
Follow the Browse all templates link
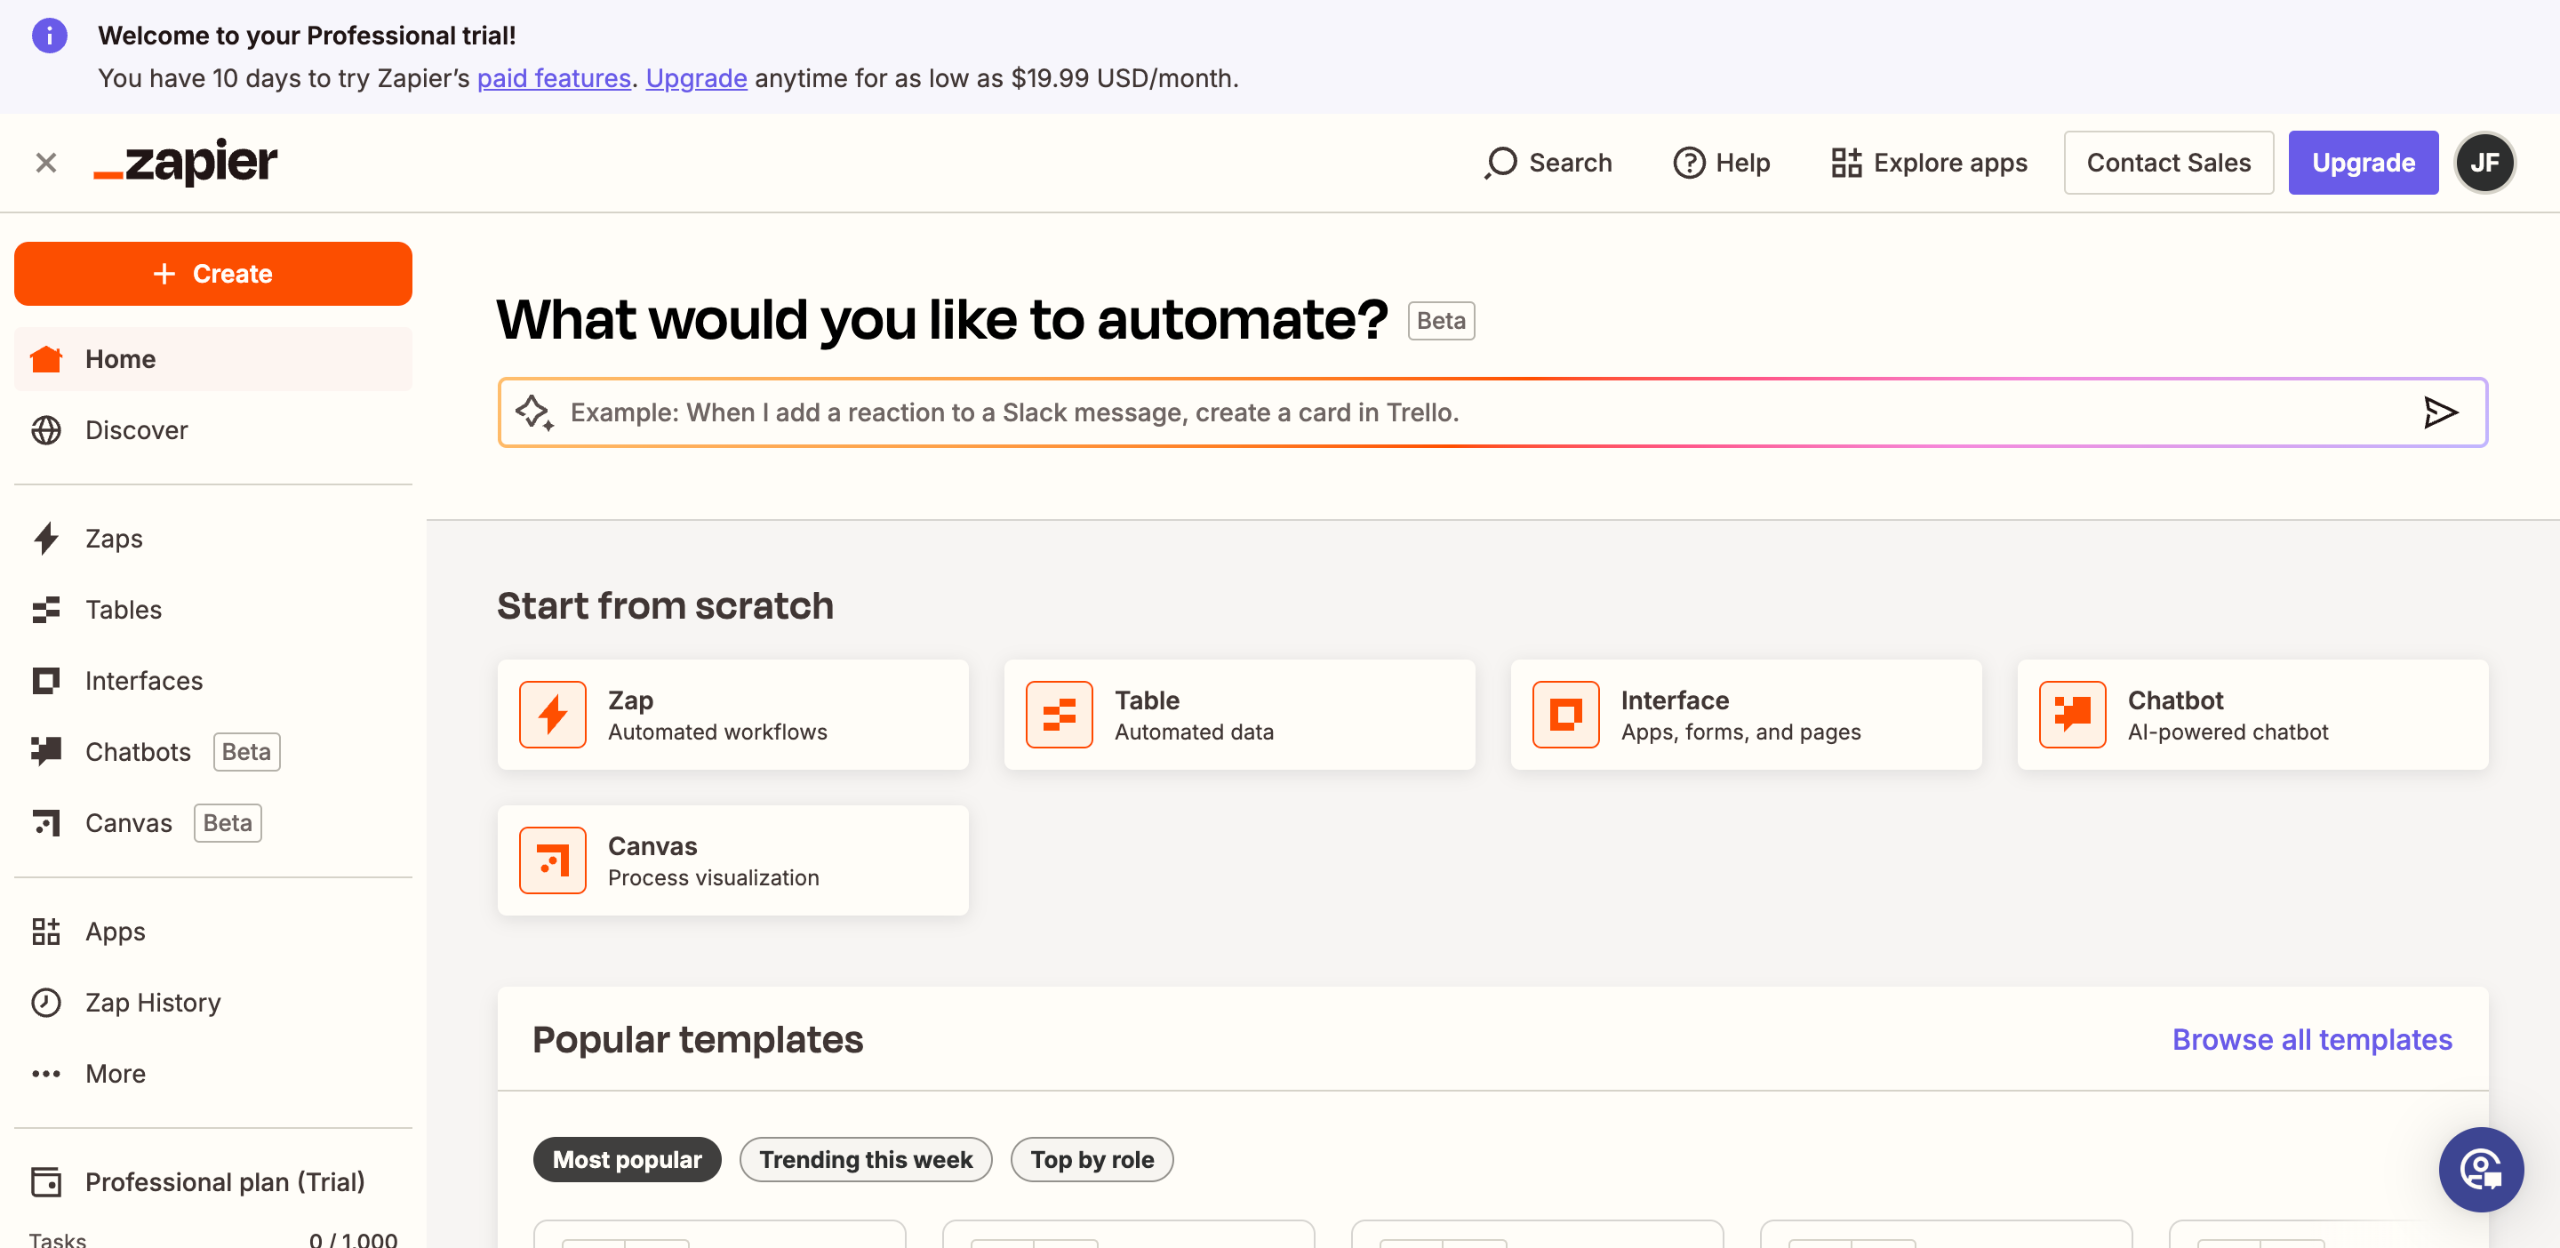(x=2312, y=1039)
